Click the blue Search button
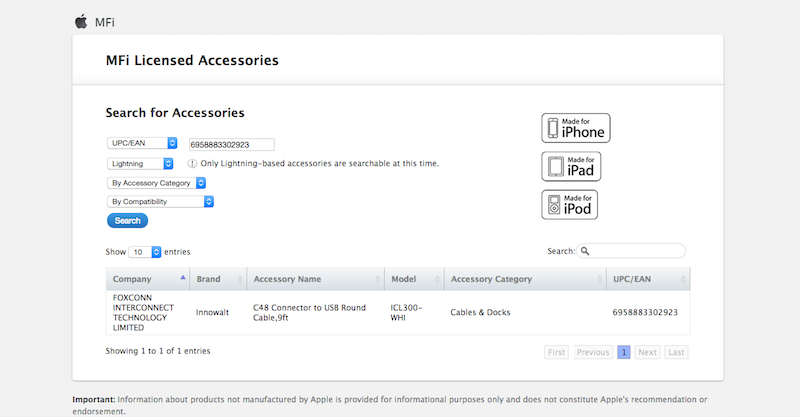Image resolution: width=800 pixels, height=417 pixels. [x=128, y=220]
